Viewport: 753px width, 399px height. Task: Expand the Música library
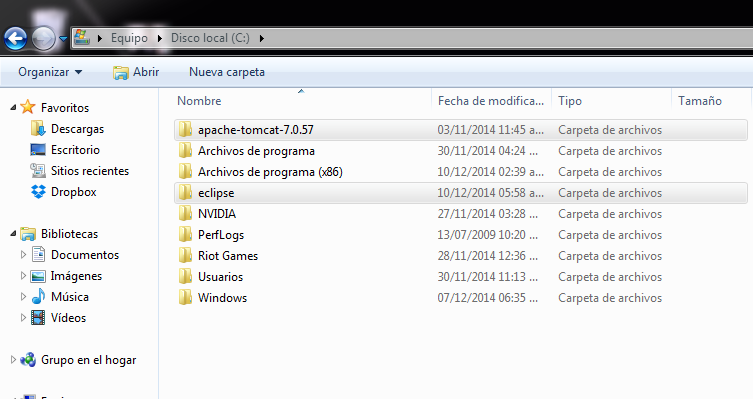click(23, 297)
